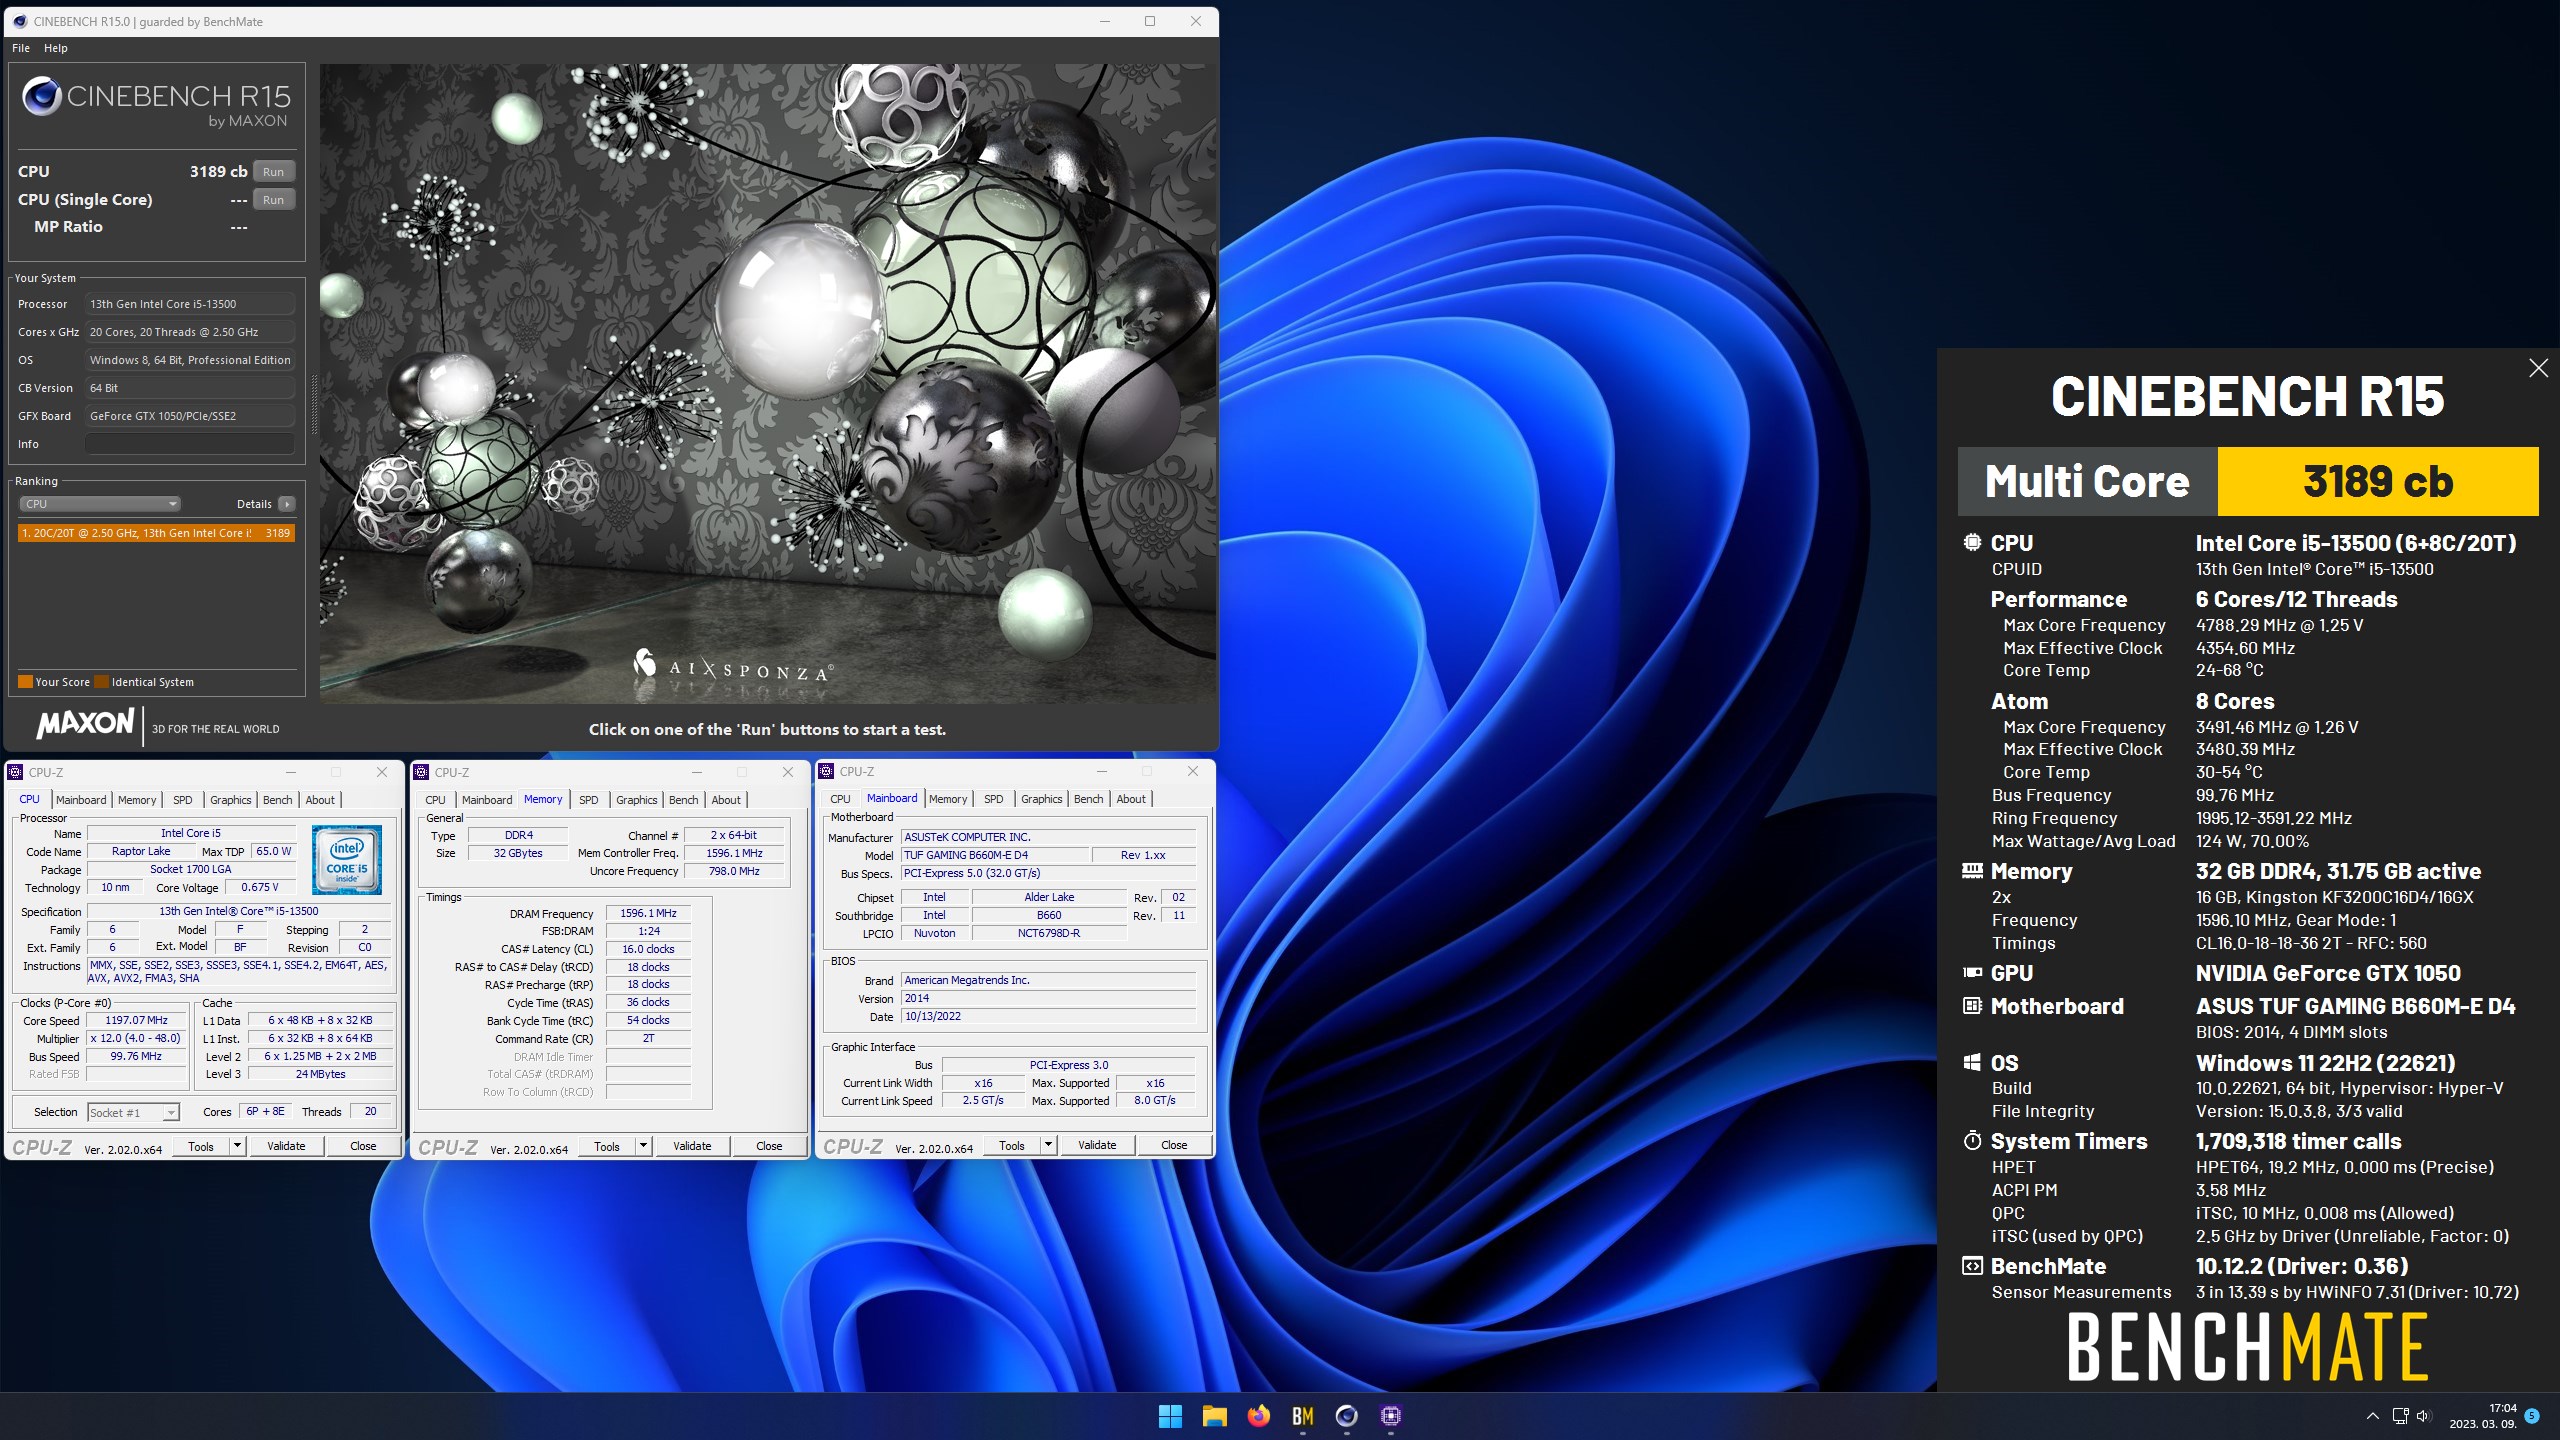Screen dimensions: 2560x1440
Task: Click the first CPU-Z window title icon
Action: [x=15, y=772]
